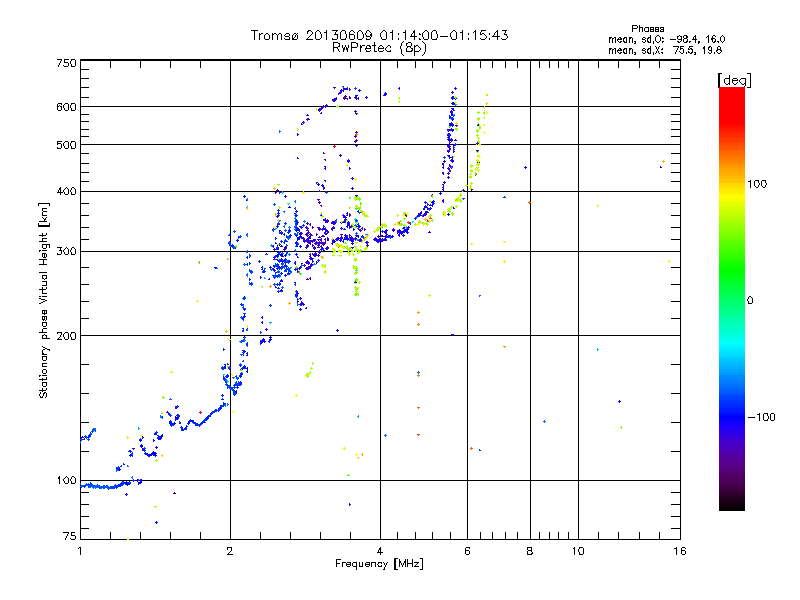Viewport: 800px width, 600px height.
Task: Click the 750 tick on the height axis
Action: pos(66,63)
